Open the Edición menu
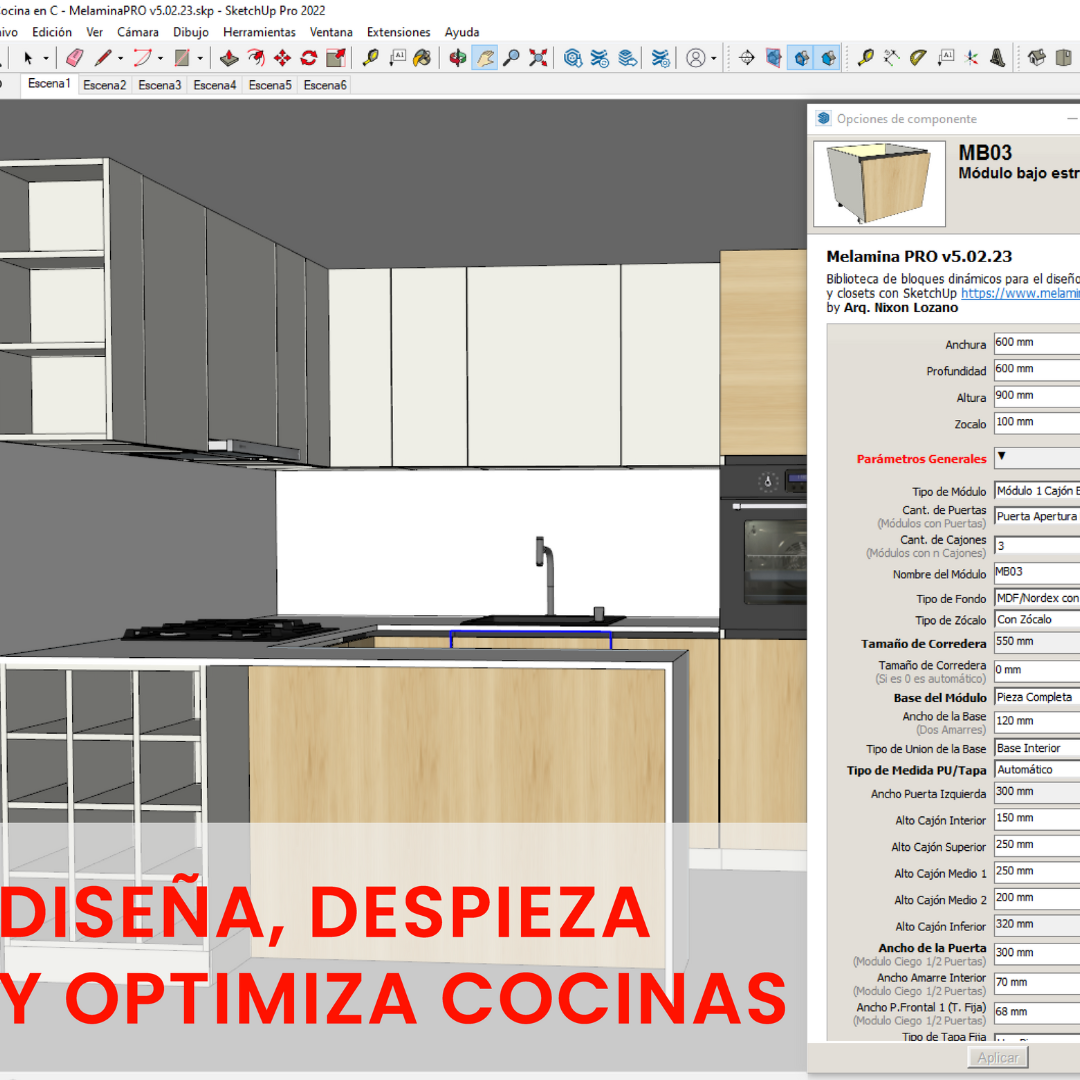The height and width of the screenshot is (1080, 1080). (52, 32)
